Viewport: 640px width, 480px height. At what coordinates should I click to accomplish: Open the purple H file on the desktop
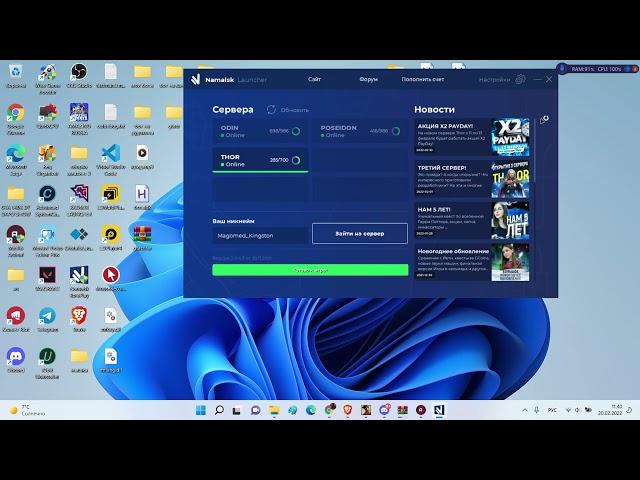point(142,198)
